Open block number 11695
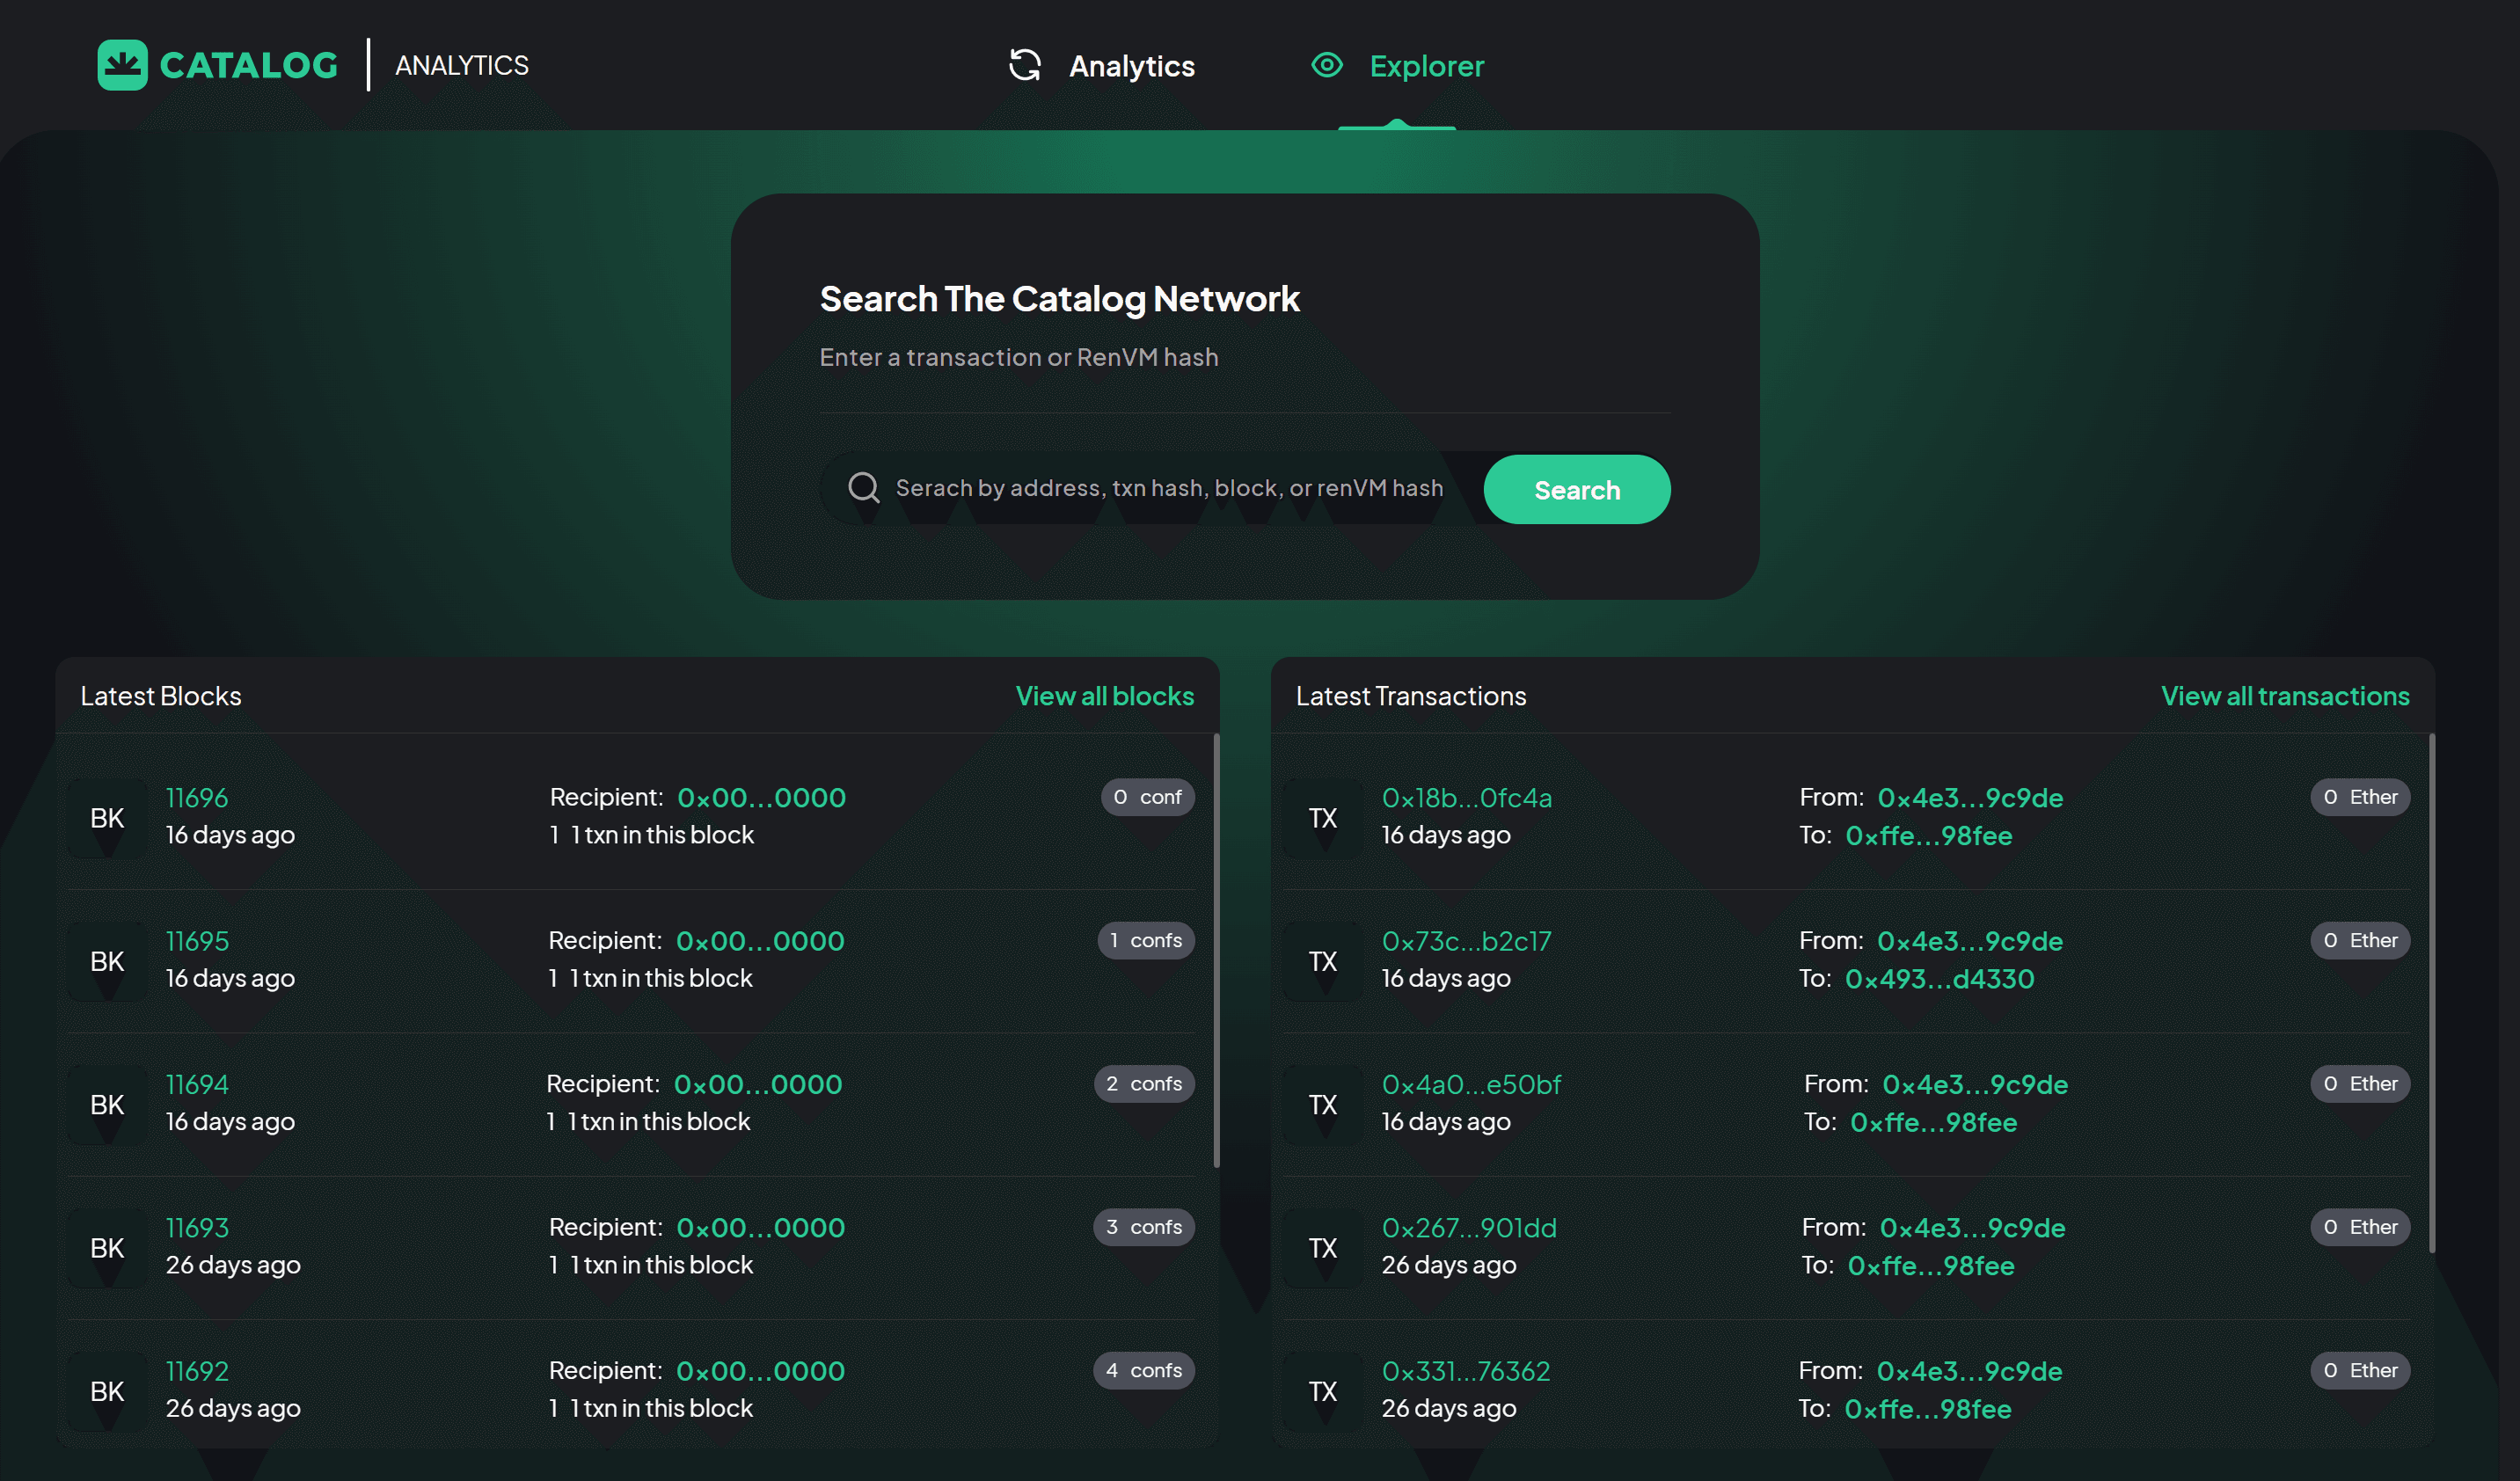2520x1481 pixels. (x=197, y=941)
